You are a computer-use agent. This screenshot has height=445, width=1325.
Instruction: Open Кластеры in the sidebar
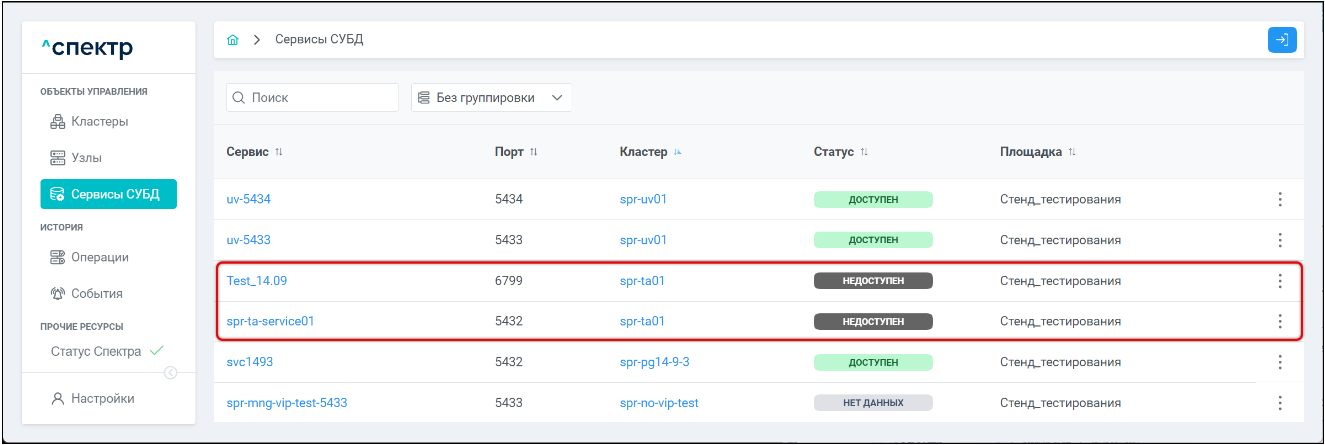tap(99, 122)
